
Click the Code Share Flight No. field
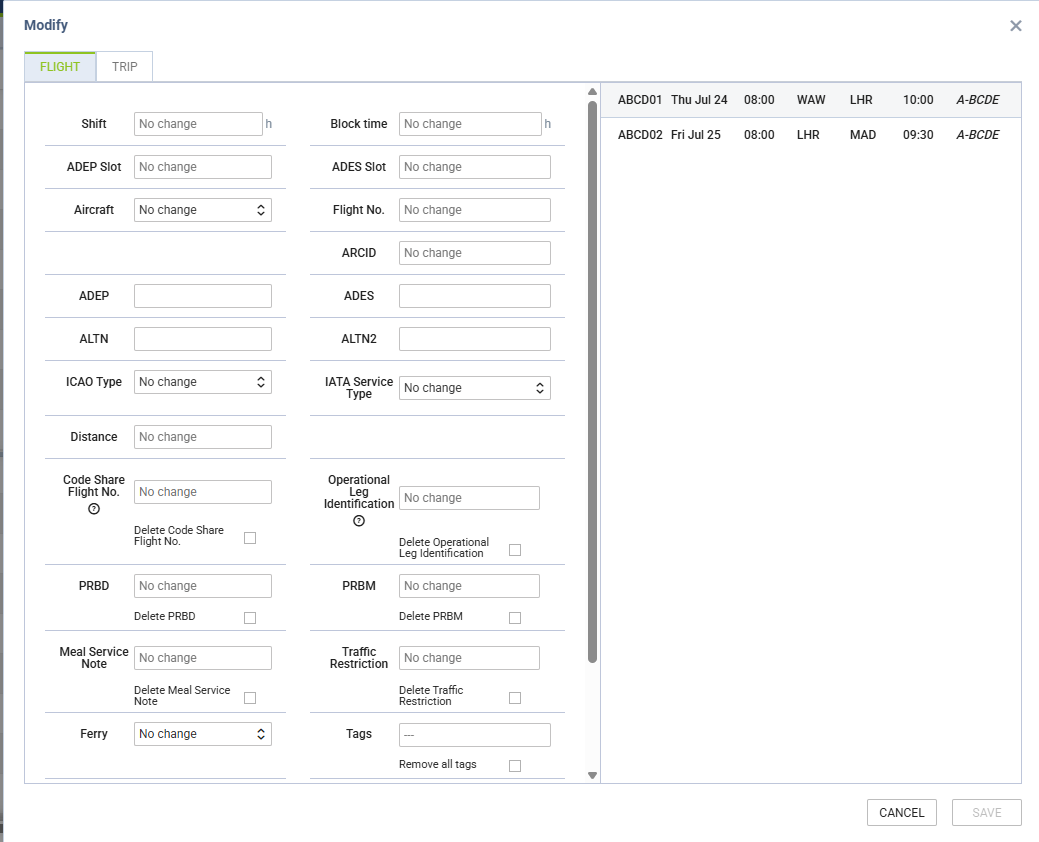(x=203, y=492)
